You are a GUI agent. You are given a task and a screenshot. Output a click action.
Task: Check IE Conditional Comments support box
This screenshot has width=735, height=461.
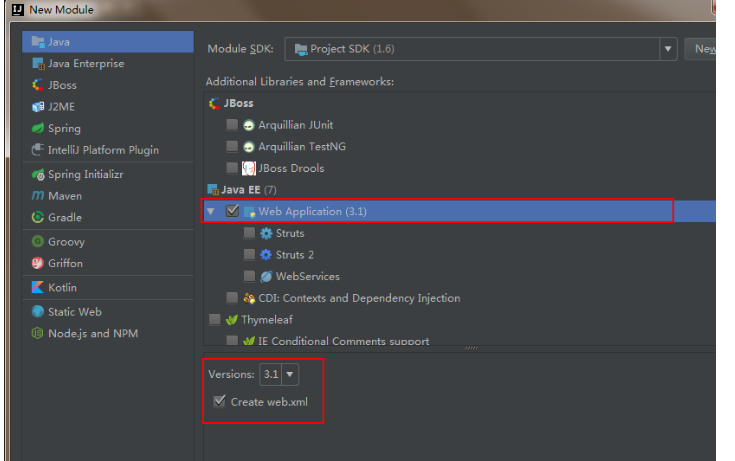(232, 340)
